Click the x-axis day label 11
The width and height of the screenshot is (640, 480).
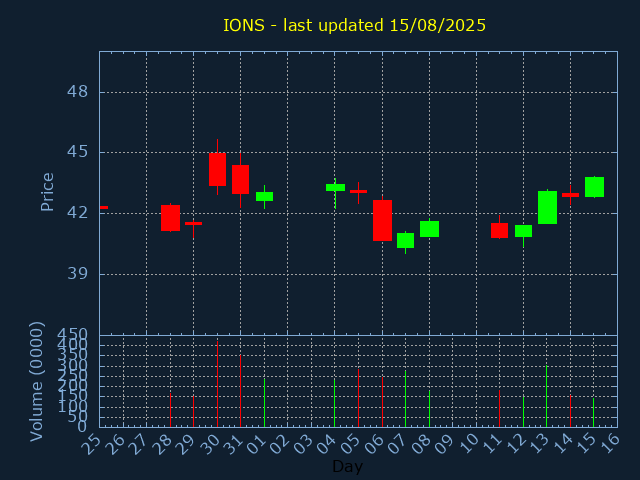click(x=492, y=444)
